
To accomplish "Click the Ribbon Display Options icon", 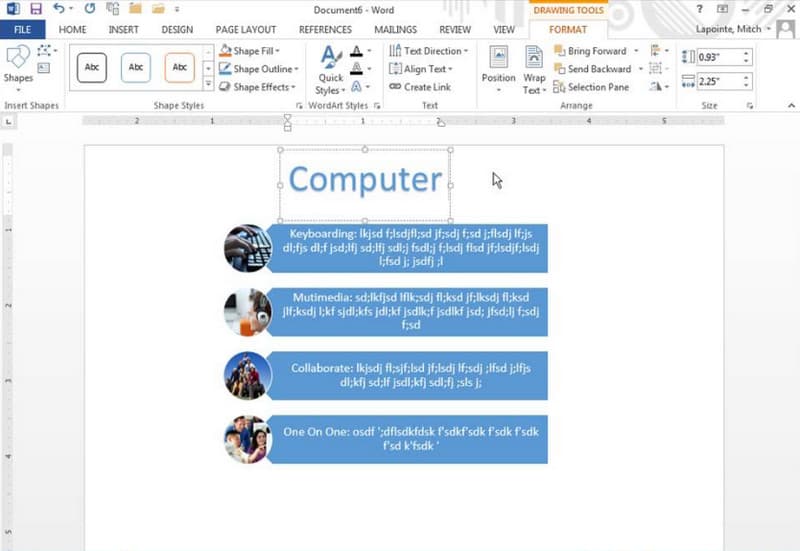I will click(722, 9).
